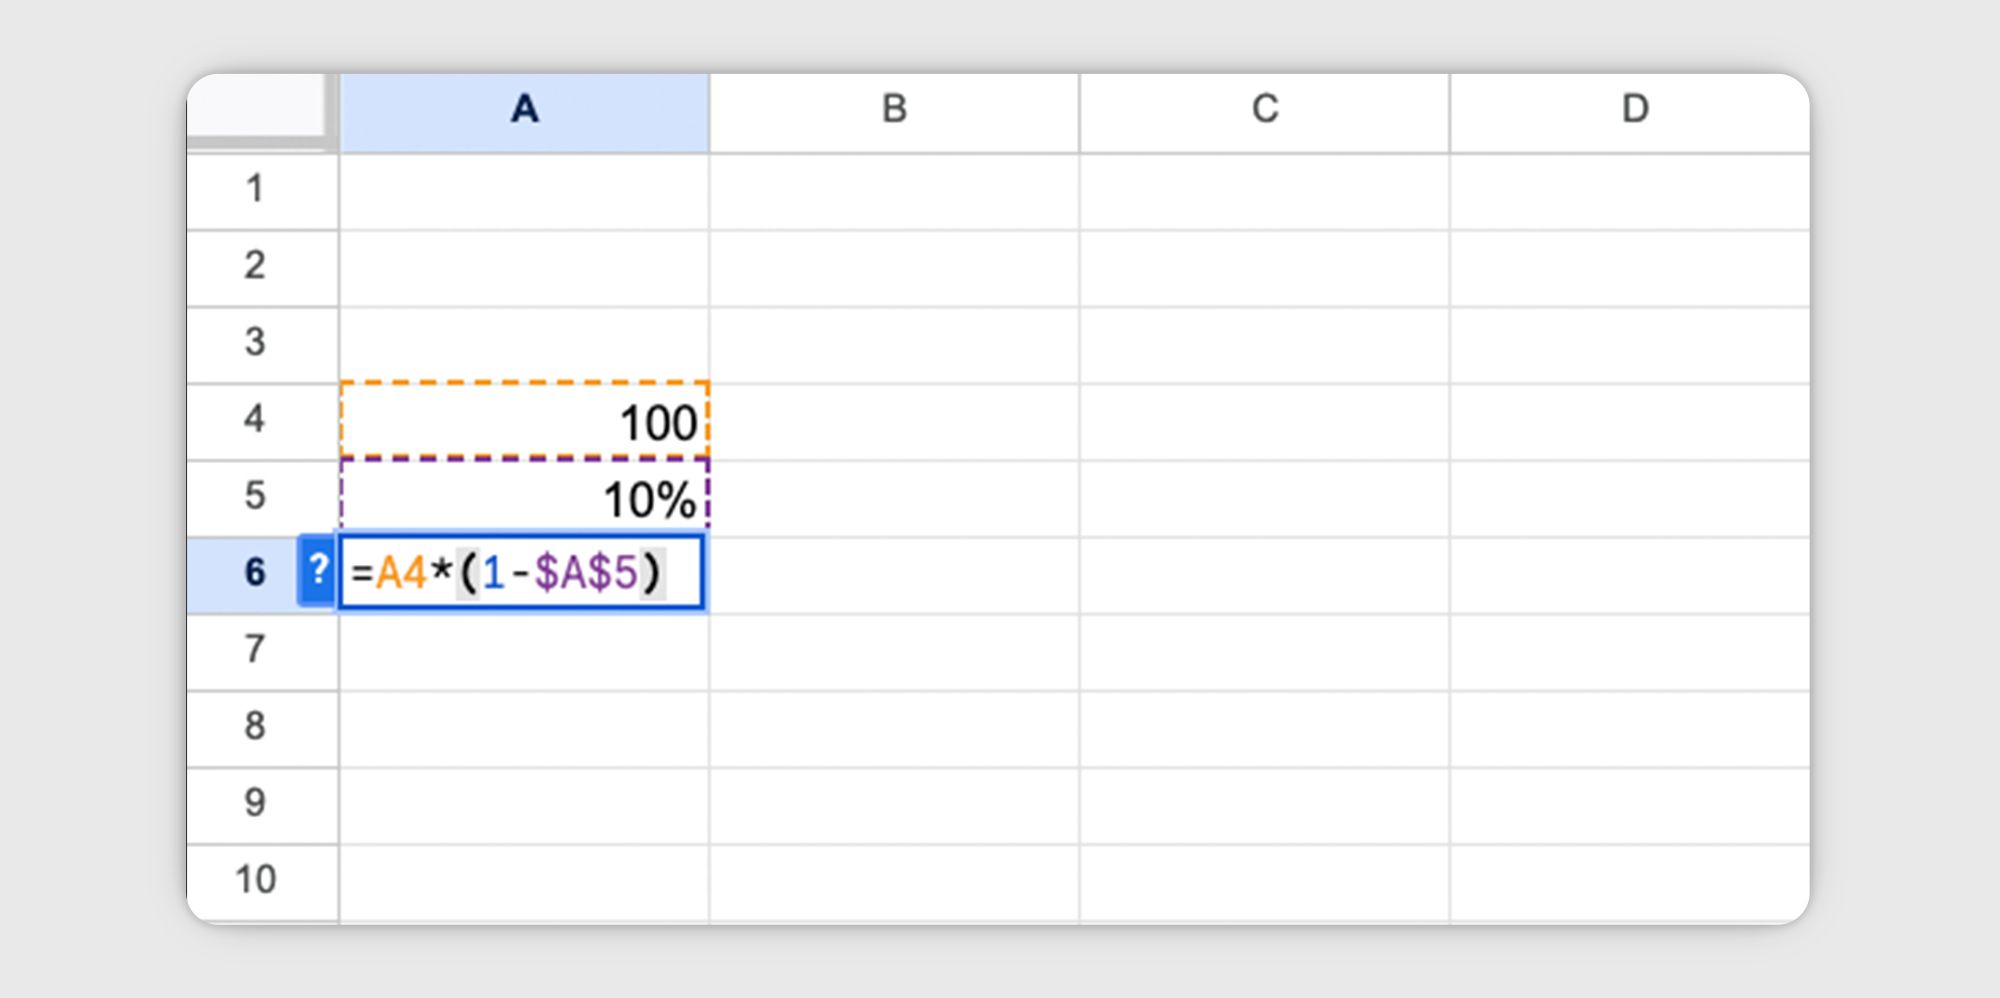2000x998 pixels.
Task: Click the A4 reference in the formula
Action: point(400,573)
